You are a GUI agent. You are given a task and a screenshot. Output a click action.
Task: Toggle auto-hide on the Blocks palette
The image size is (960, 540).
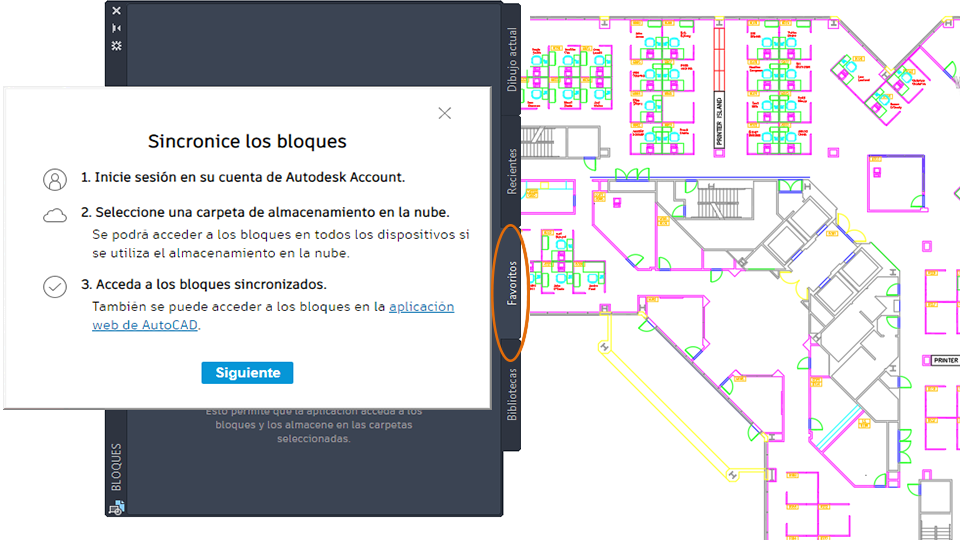point(116,28)
